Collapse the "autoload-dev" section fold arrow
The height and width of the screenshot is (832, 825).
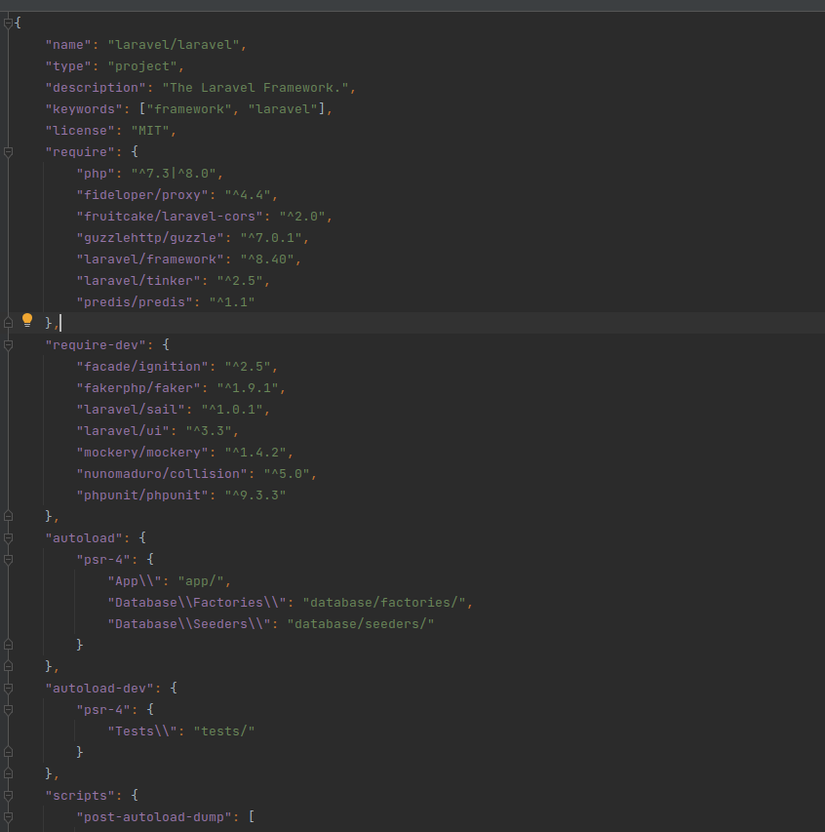(8, 687)
